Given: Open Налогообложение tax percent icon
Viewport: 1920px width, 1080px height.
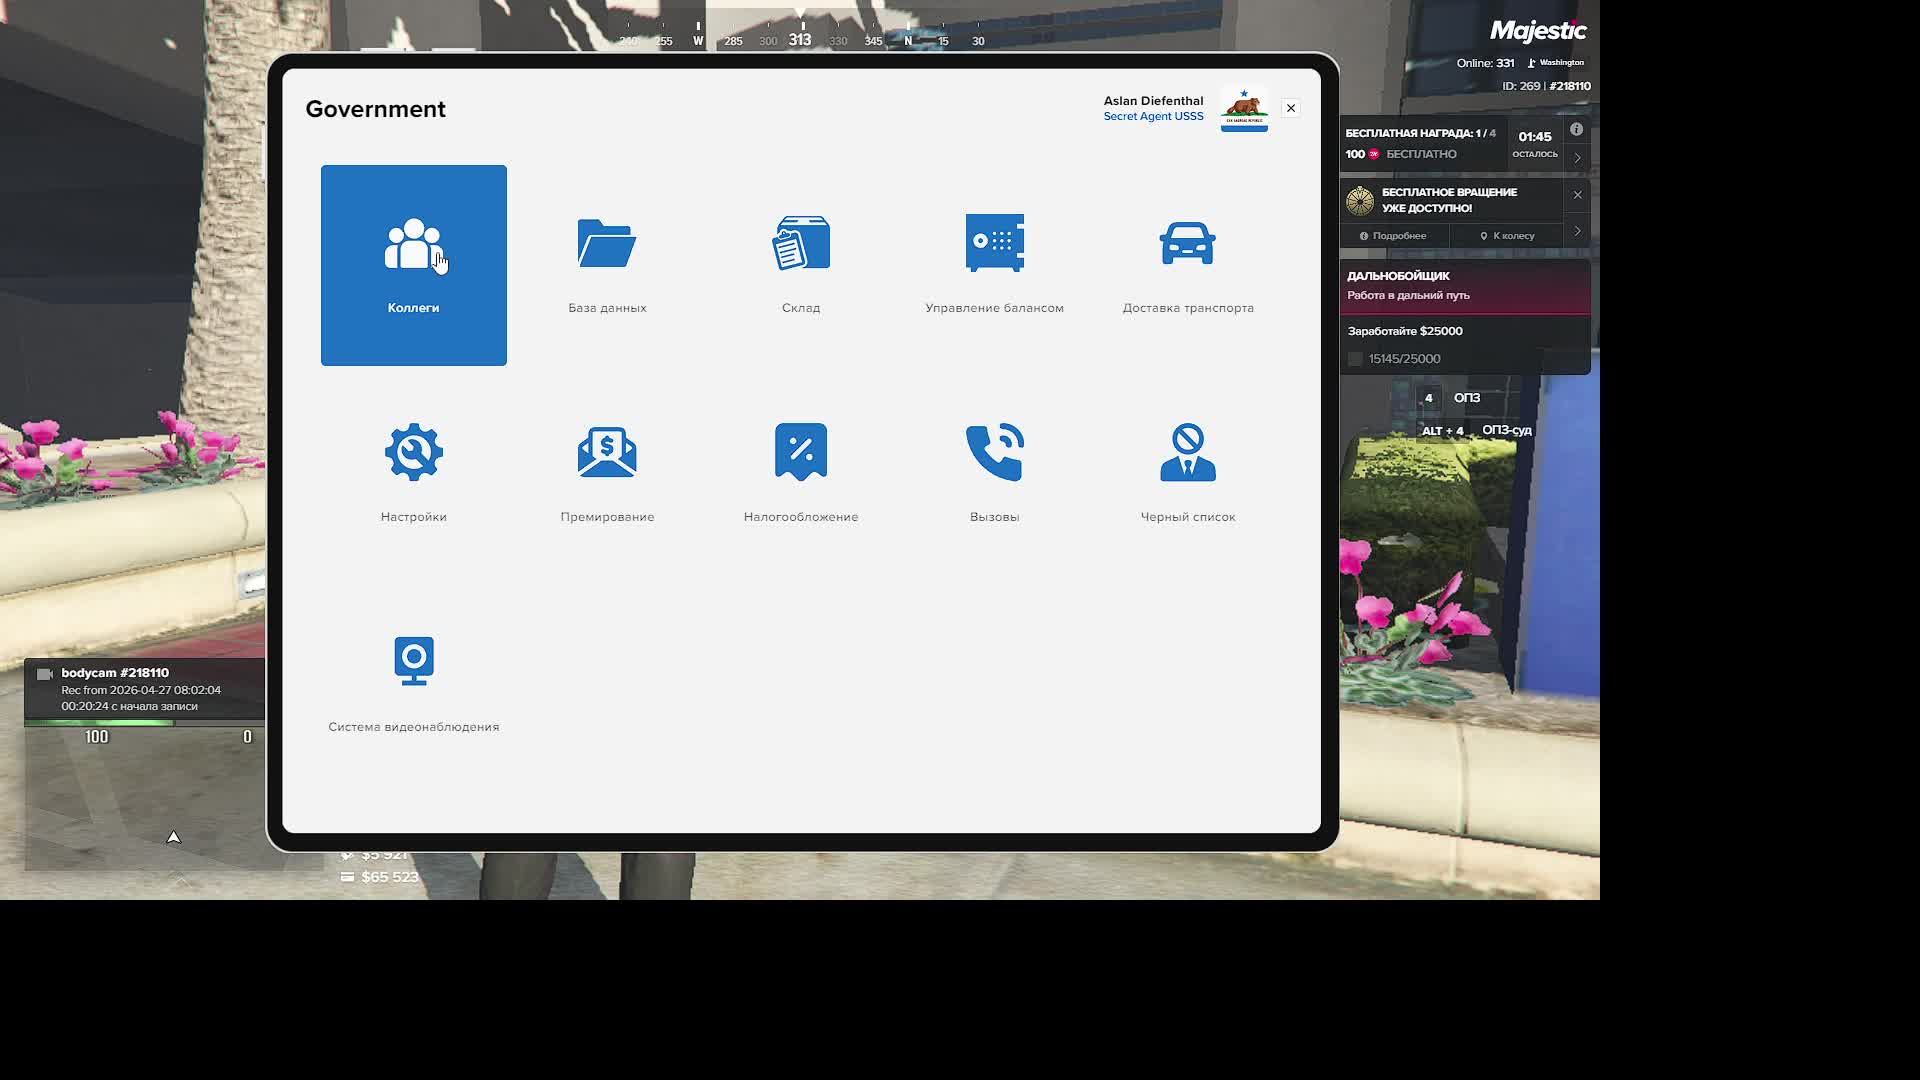Looking at the screenshot, I should (x=800, y=452).
